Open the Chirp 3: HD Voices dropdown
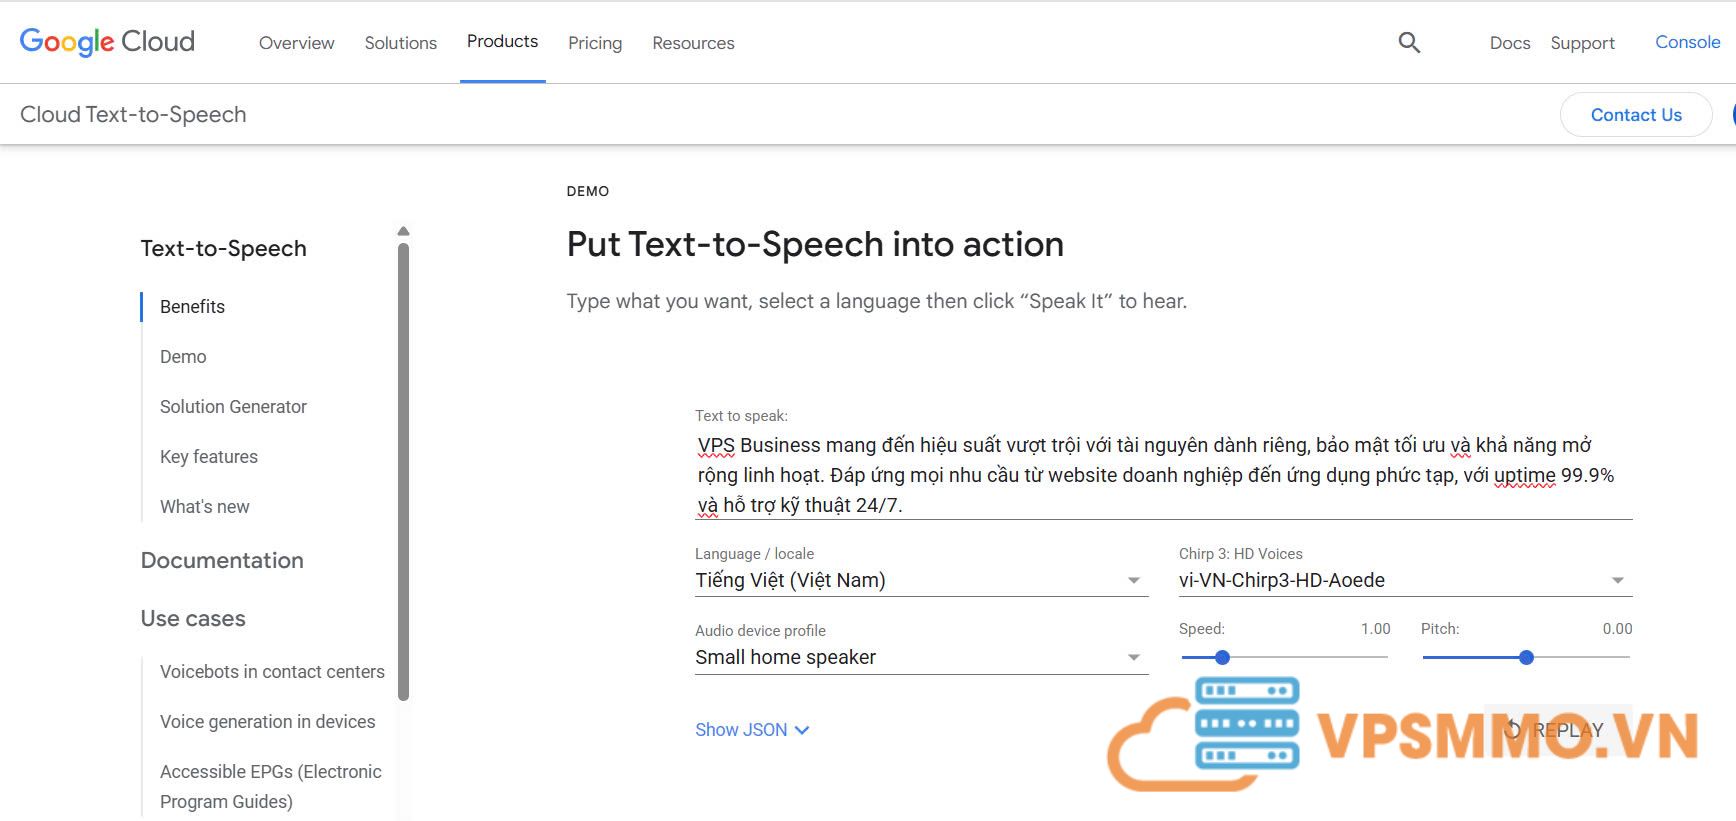Screen dimensions: 1736x821 [x=1405, y=580]
